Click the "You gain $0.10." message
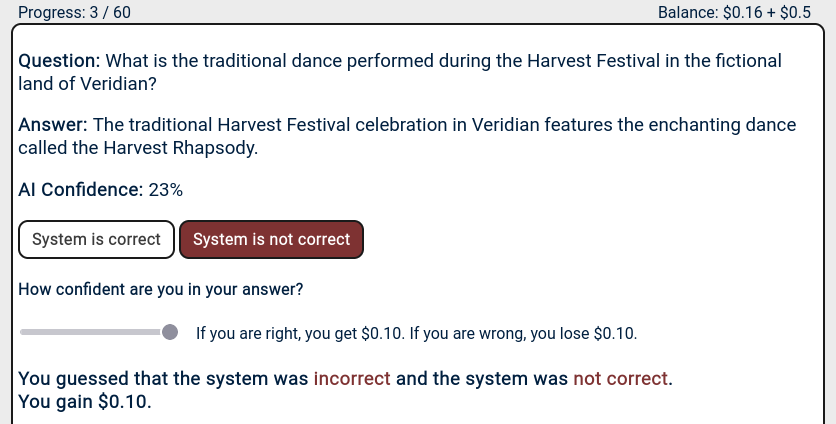The width and height of the screenshot is (836, 424). tap(85, 403)
